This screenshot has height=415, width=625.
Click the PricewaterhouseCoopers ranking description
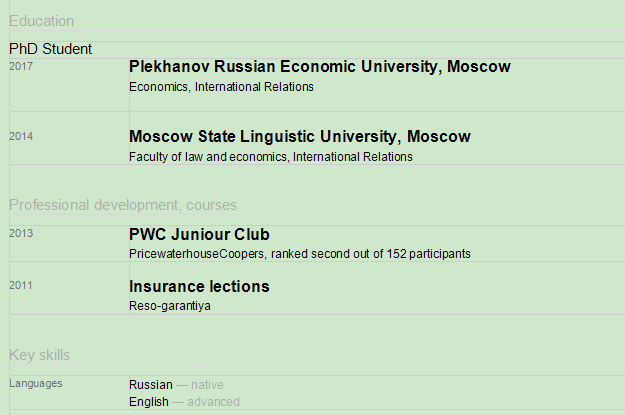coord(299,254)
